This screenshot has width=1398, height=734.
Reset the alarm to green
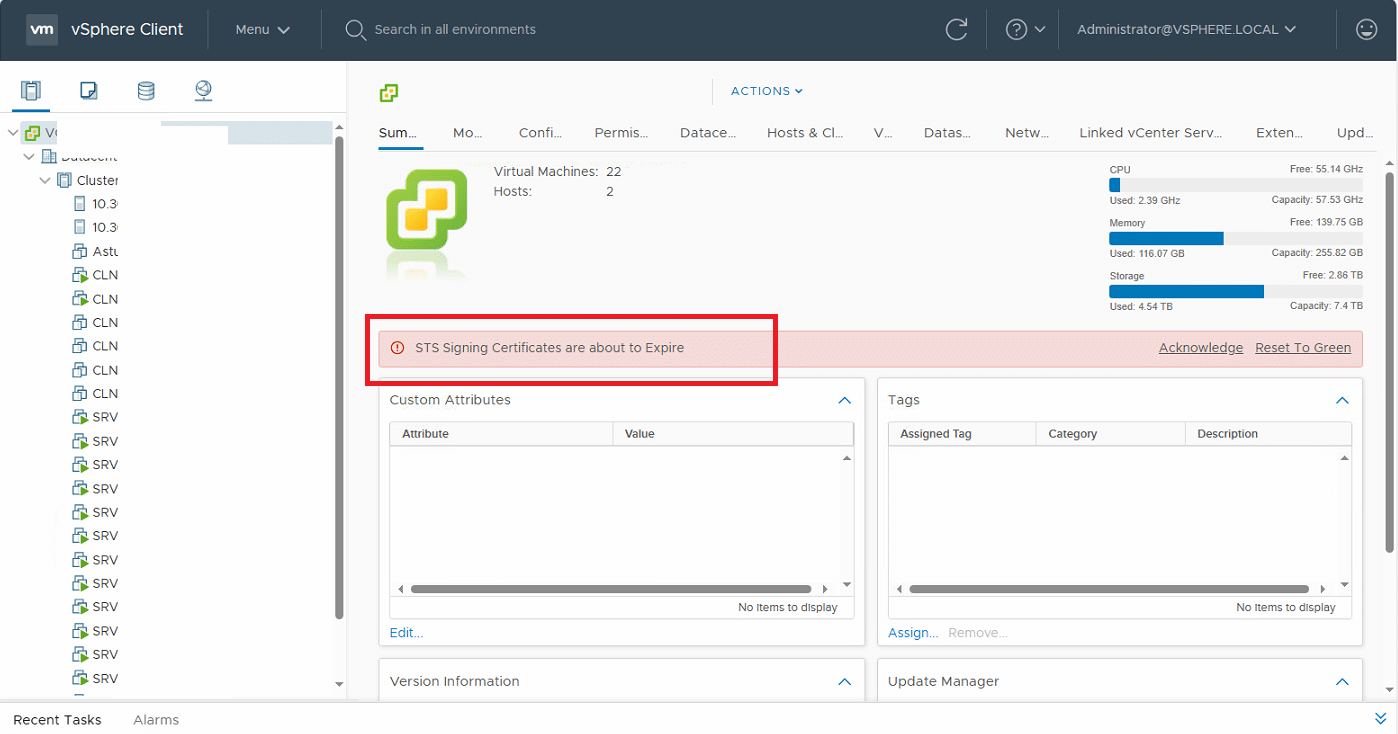click(x=1303, y=348)
